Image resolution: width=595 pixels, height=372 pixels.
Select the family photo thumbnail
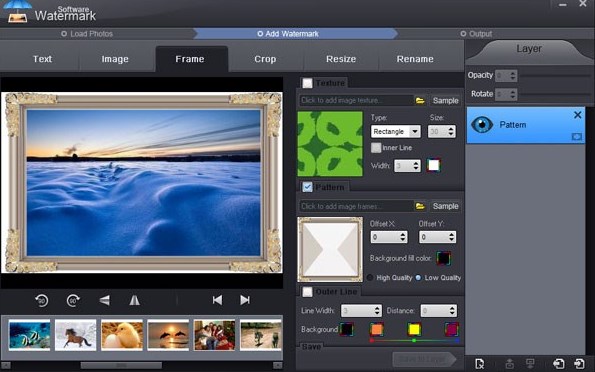(x=214, y=334)
